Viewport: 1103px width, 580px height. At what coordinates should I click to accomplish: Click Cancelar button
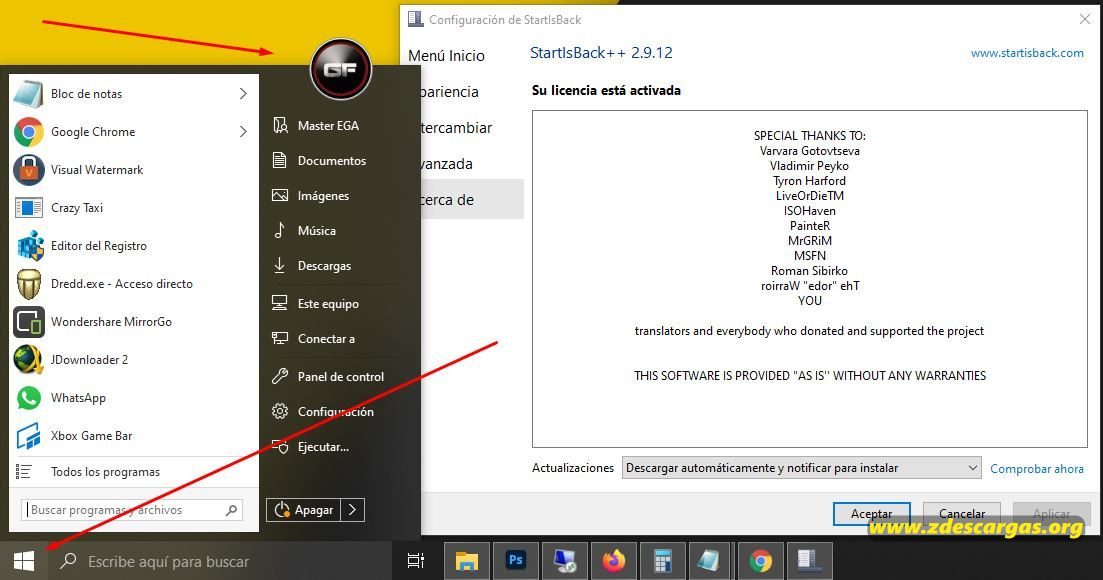tap(962, 513)
